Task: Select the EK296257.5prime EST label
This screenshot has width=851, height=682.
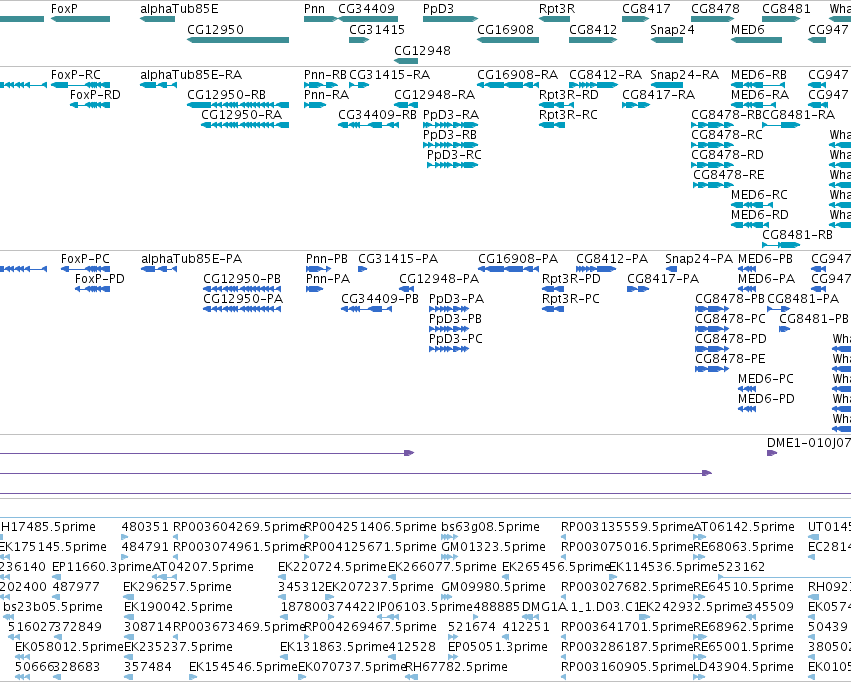Action: [x=177, y=587]
